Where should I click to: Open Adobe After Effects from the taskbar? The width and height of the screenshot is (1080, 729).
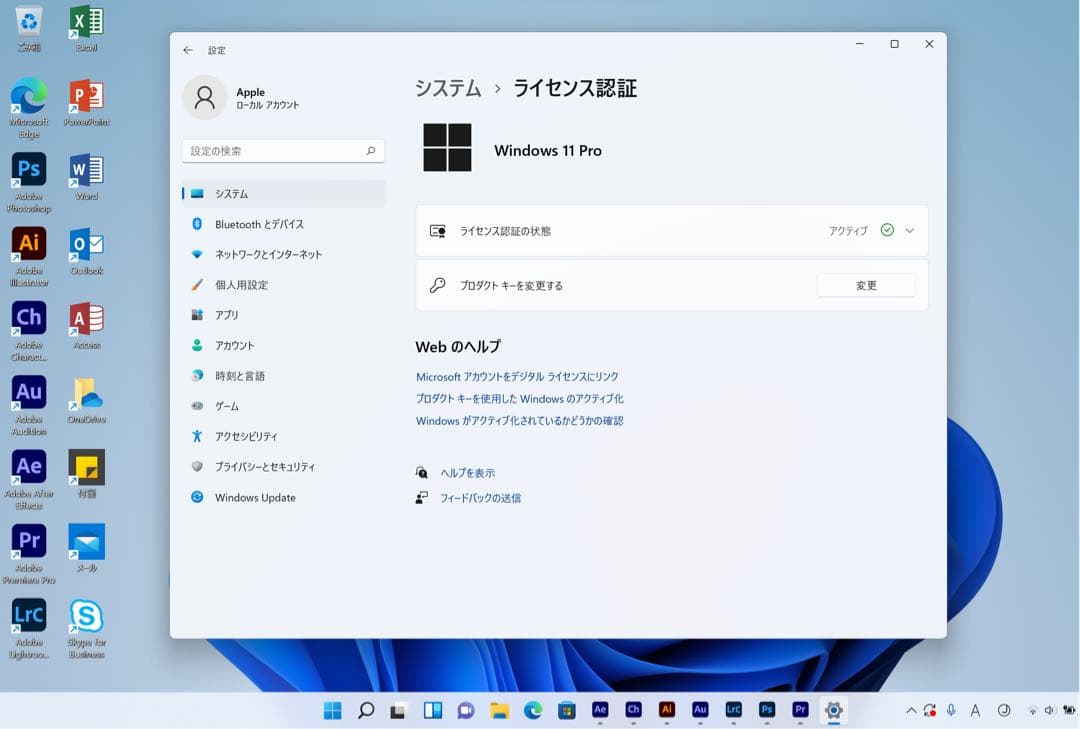point(600,710)
